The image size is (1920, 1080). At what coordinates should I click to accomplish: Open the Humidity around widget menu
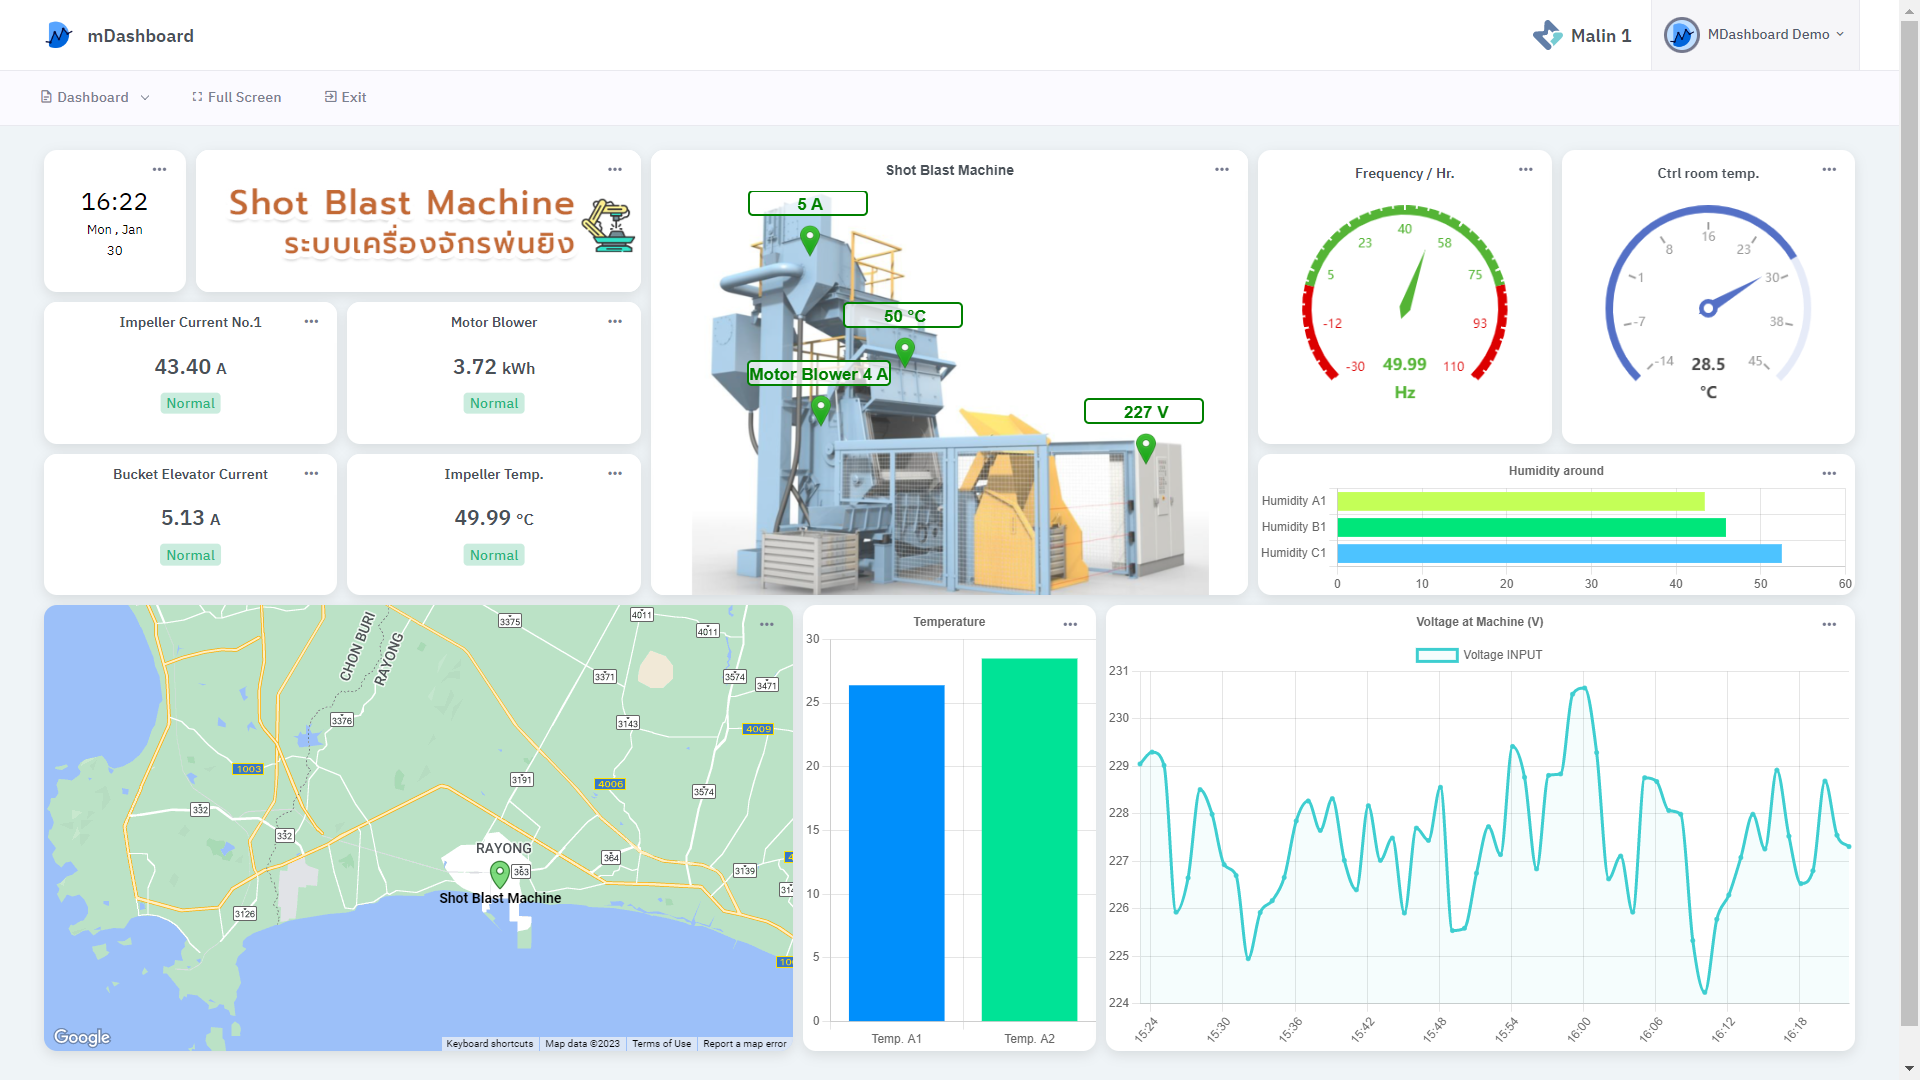pos(1830,472)
